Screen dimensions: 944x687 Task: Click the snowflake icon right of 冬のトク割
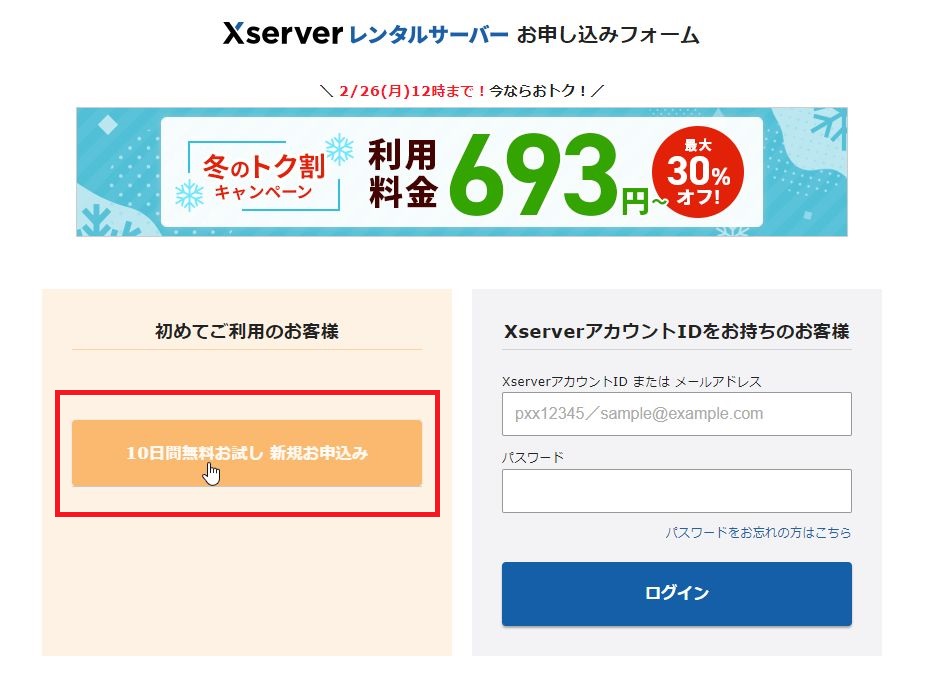click(340, 149)
